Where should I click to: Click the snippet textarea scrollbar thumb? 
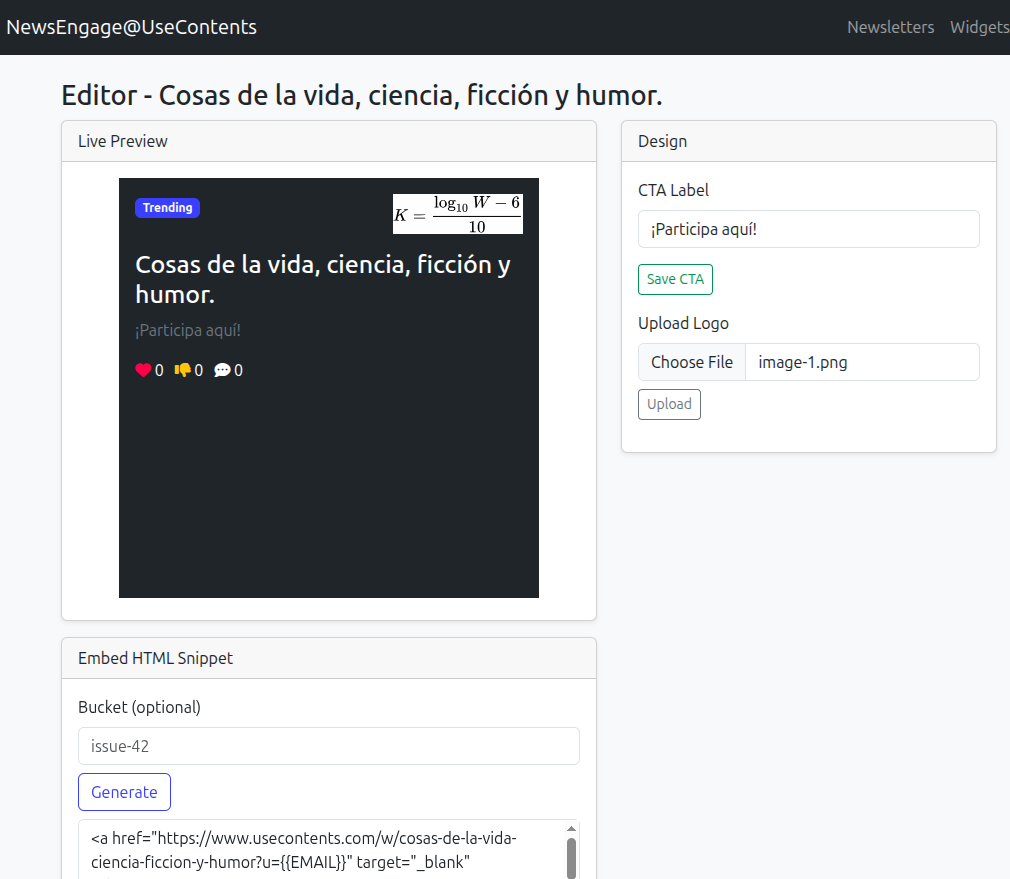[x=572, y=857]
